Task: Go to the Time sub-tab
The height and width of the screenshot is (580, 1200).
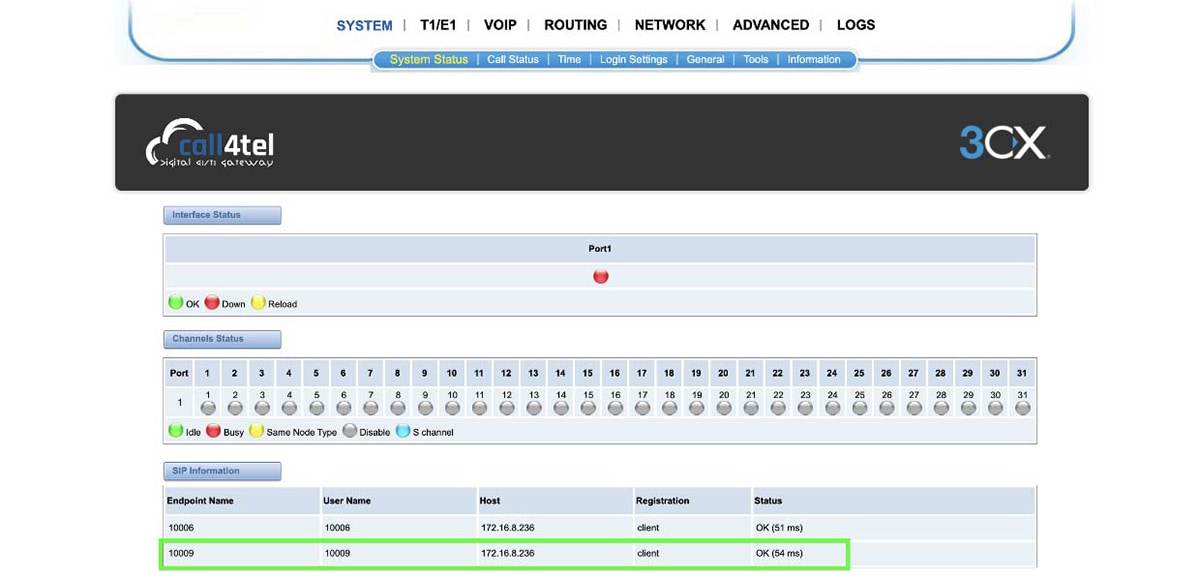Action: coord(569,60)
